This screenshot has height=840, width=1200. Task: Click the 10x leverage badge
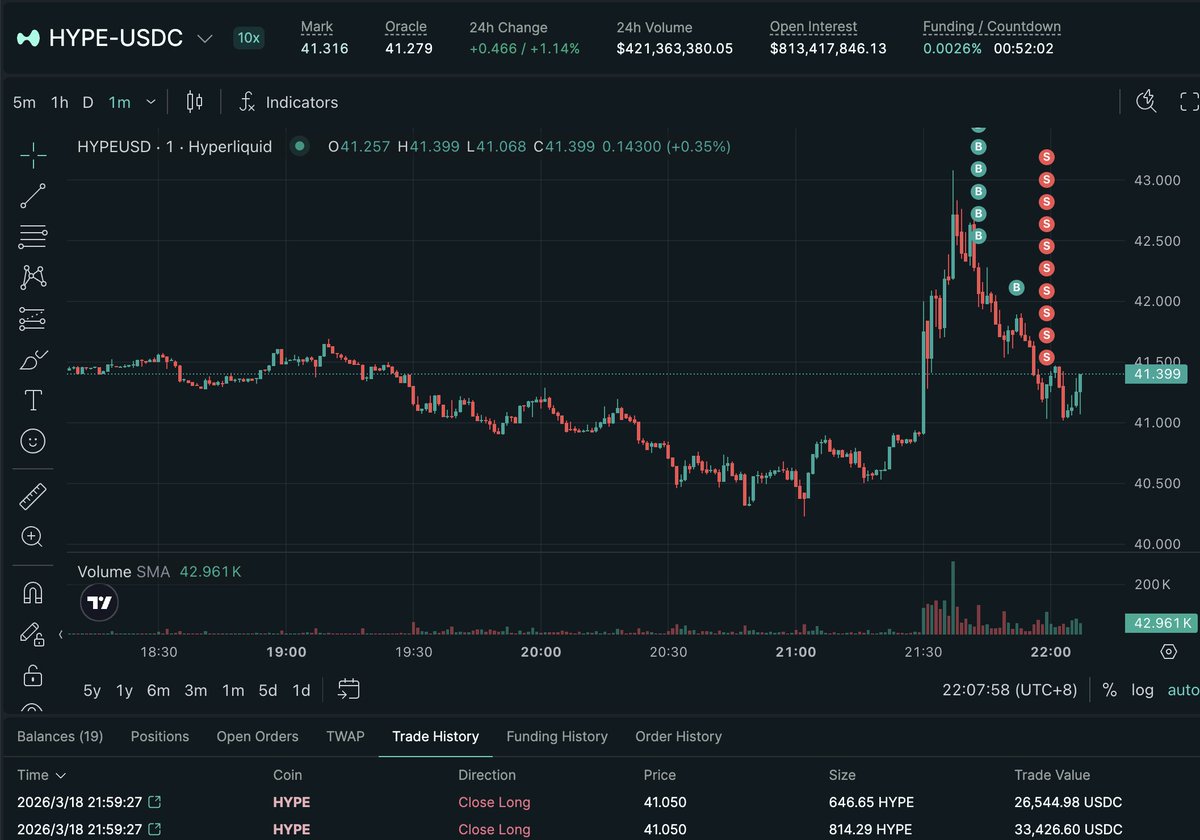point(248,38)
